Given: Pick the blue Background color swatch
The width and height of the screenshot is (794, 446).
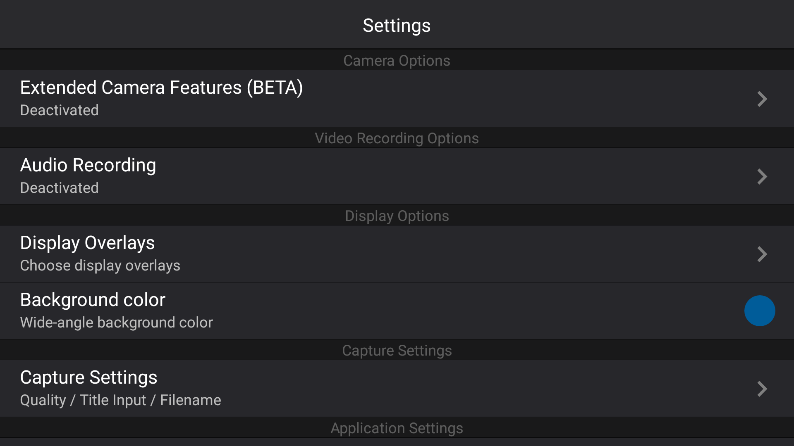Looking at the screenshot, I should 760,311.
